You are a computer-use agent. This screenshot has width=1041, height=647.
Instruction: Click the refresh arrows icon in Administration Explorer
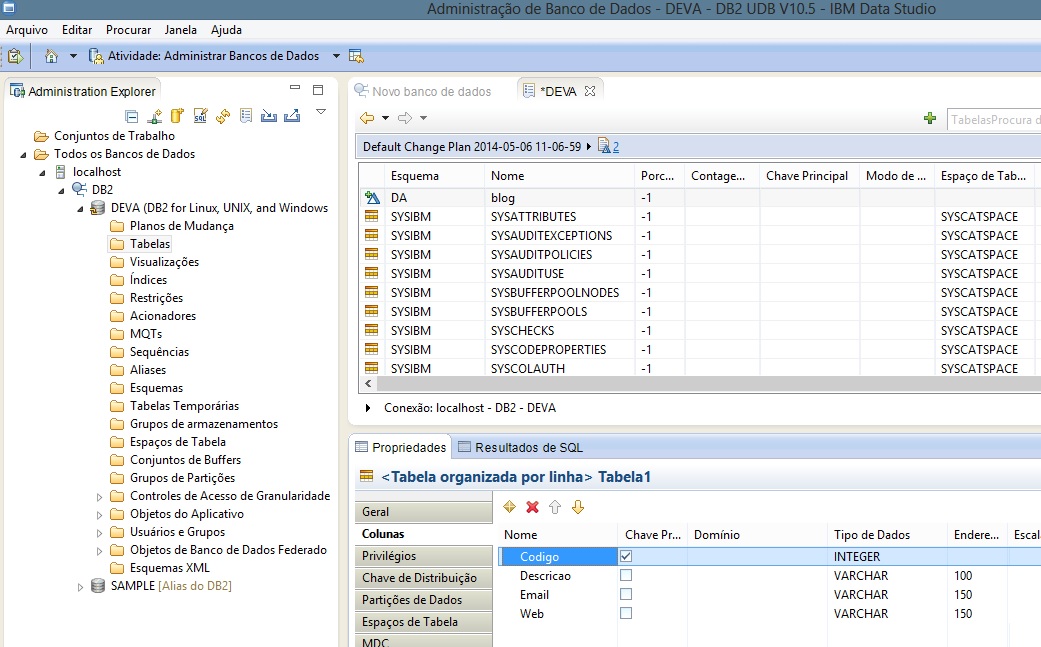[x=223, y=116]
